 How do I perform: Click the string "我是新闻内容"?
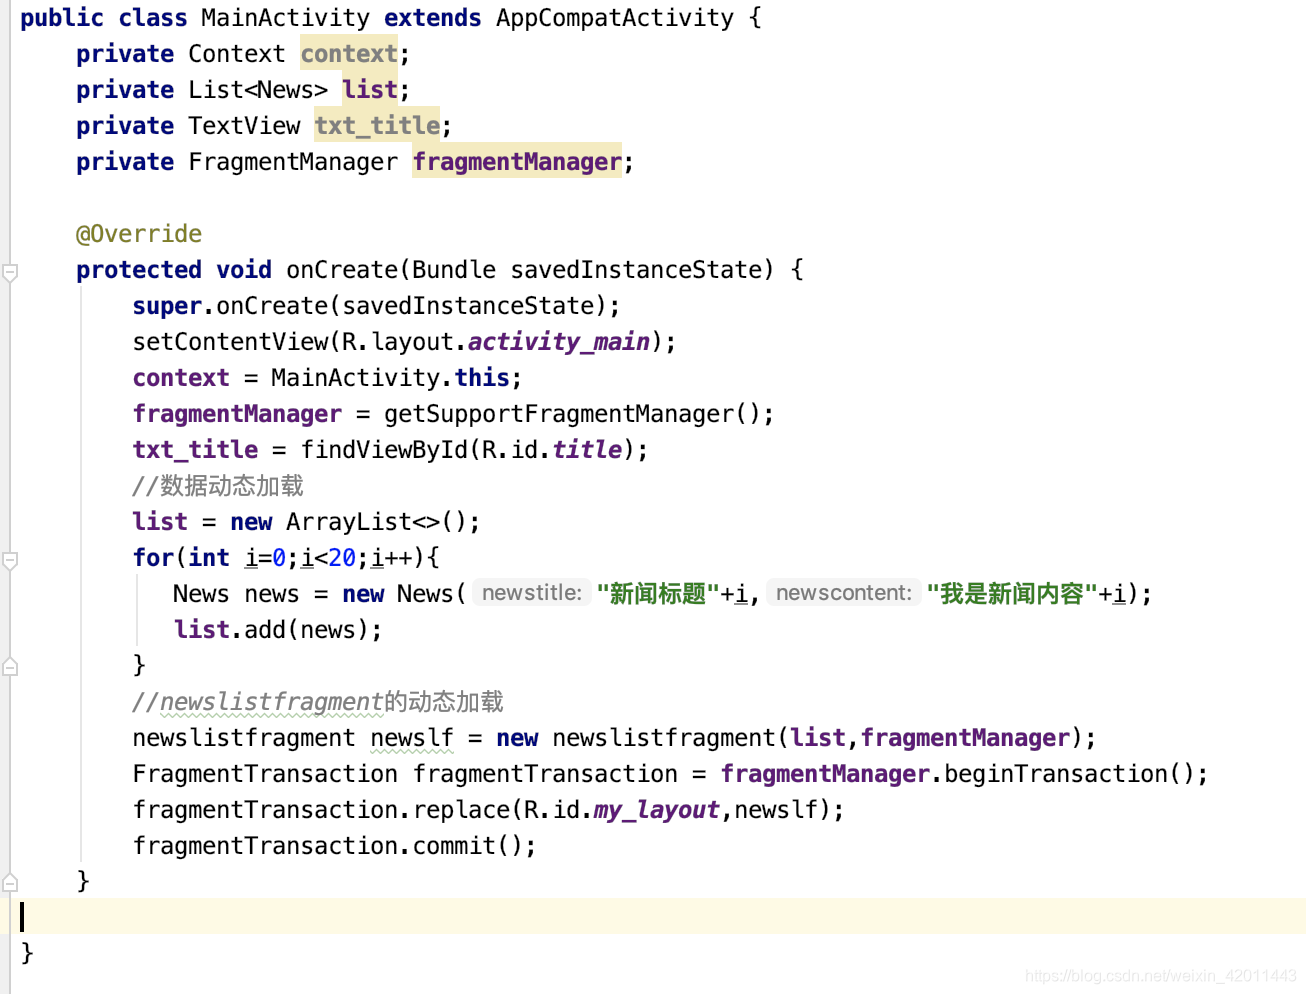[x=1012, y=594]
